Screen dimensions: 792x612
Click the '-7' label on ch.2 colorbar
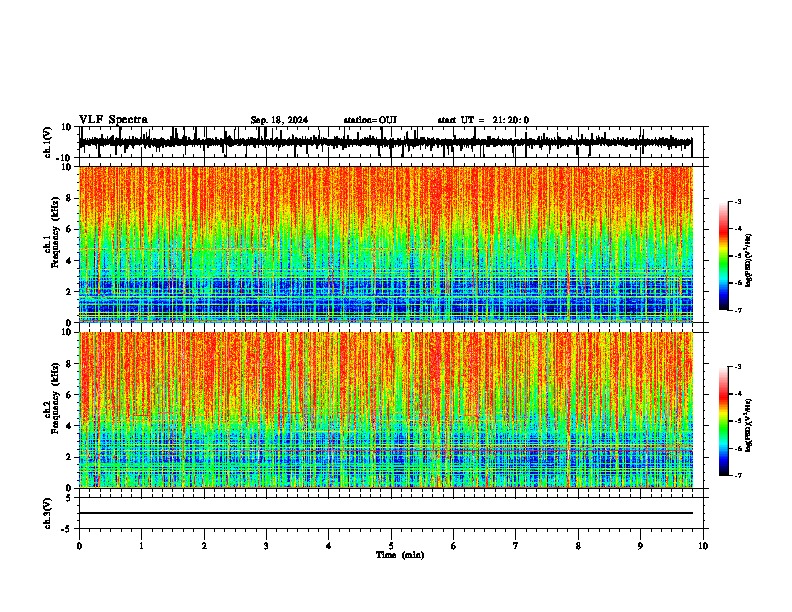pos(737,475)
